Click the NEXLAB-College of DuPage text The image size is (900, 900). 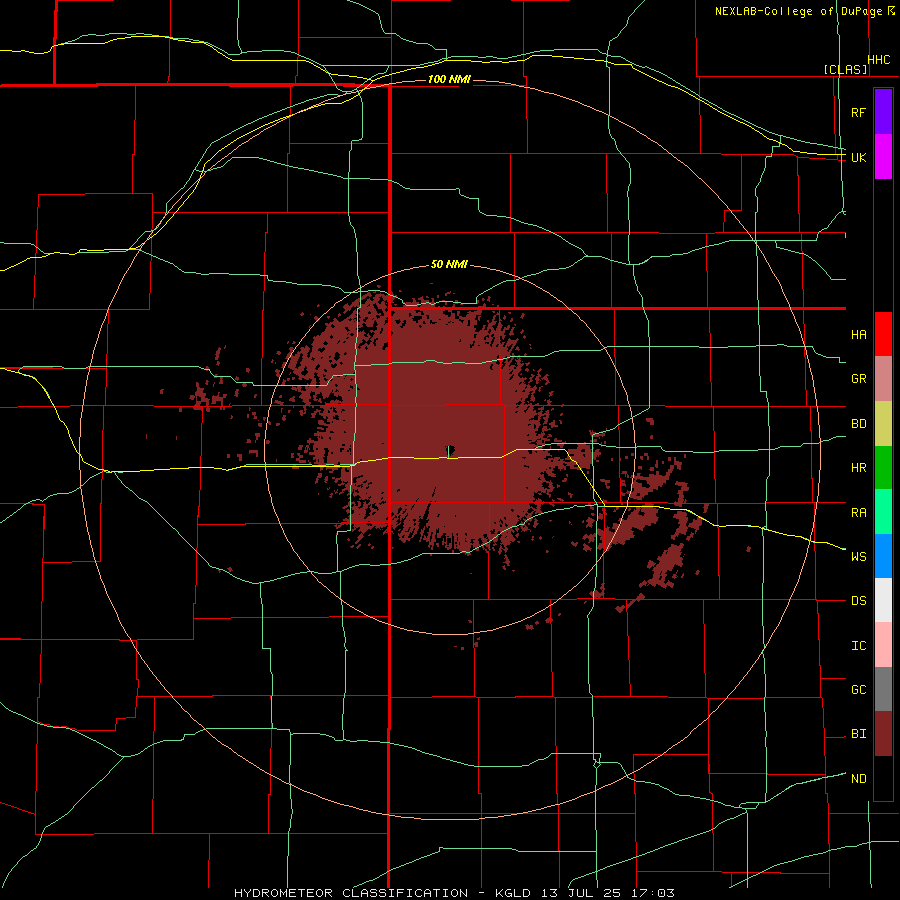tap(799, 11)
